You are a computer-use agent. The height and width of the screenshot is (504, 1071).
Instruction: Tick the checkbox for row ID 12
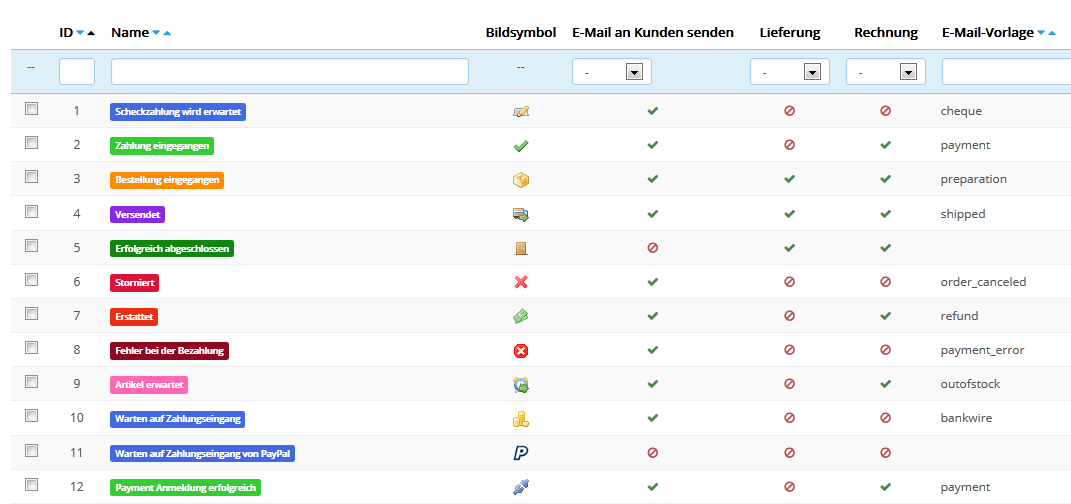31,484
